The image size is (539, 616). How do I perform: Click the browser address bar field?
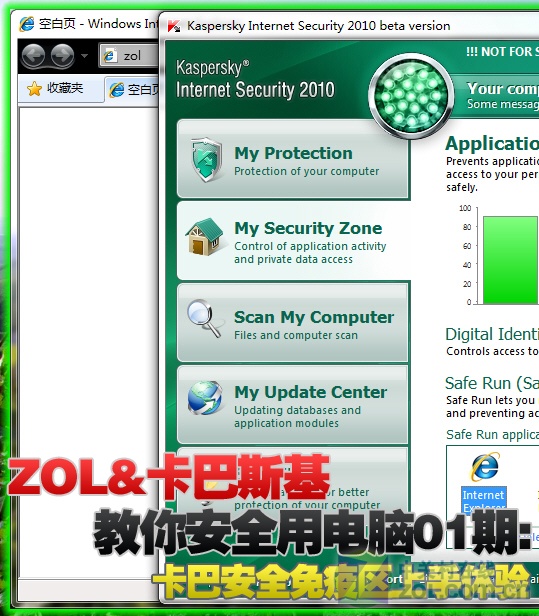tap(130, 55)
